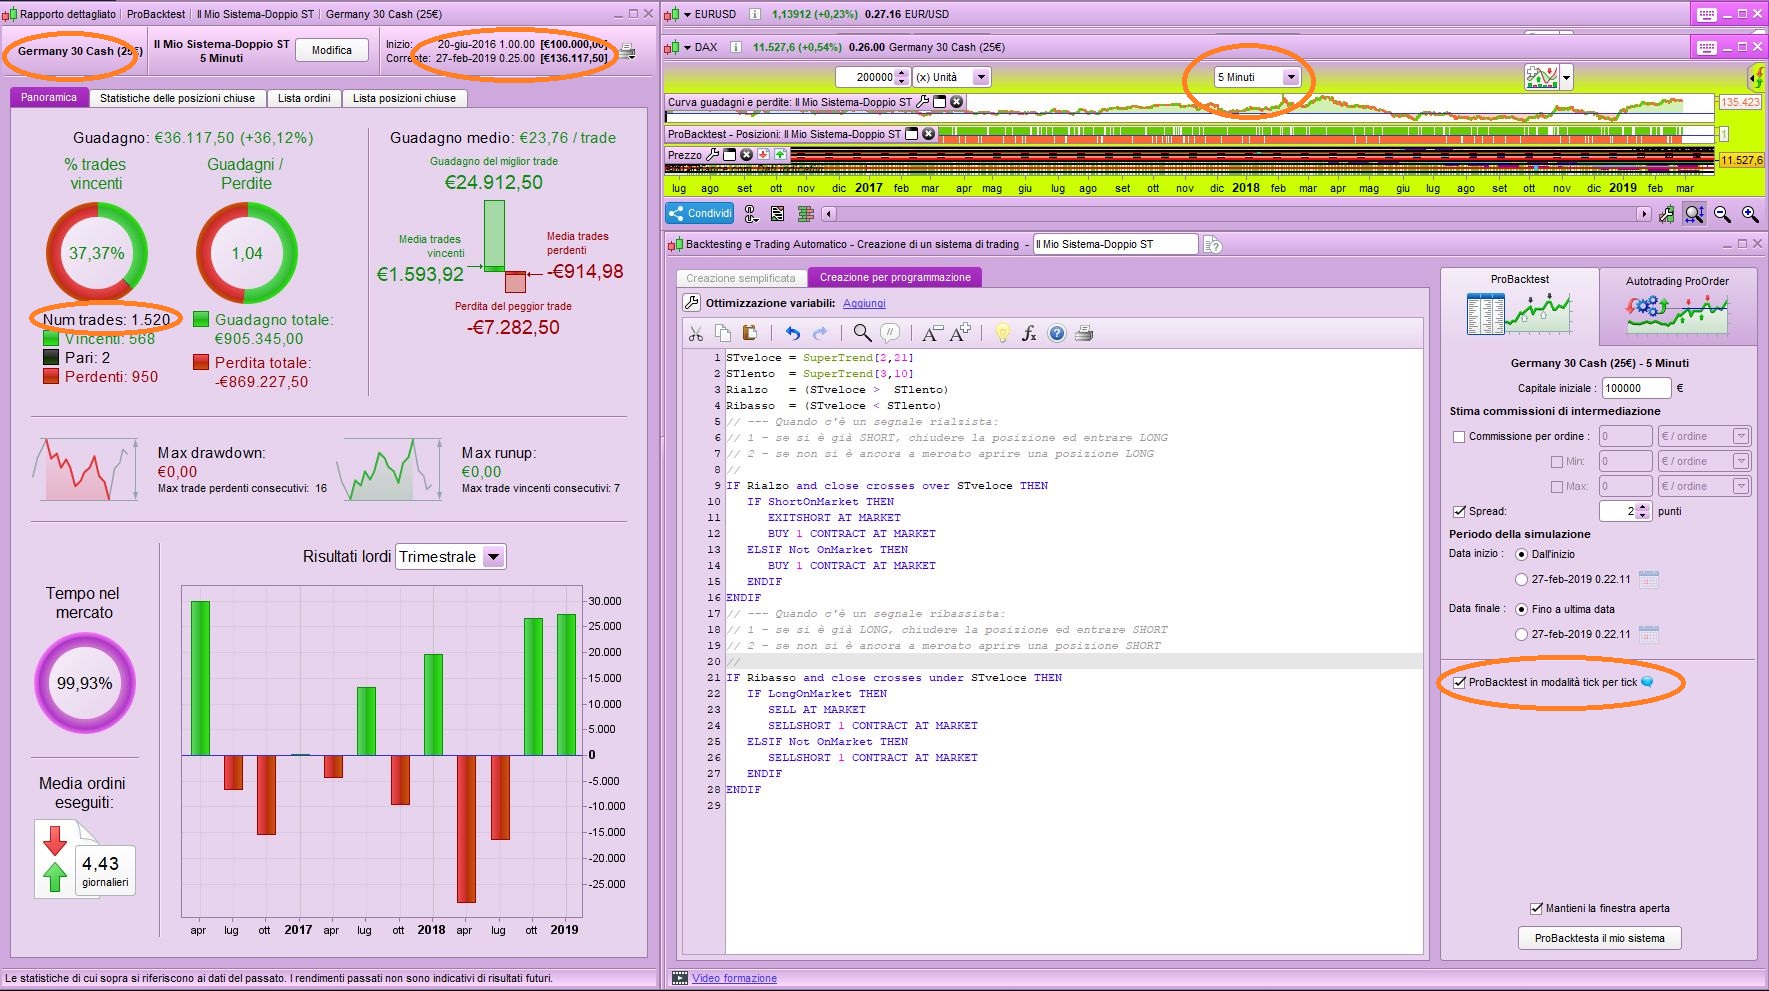The height and width of the screenshot is (991, 1769).
Task: Enable Commissione per ordine checkbox
Action: point(1459,437)
